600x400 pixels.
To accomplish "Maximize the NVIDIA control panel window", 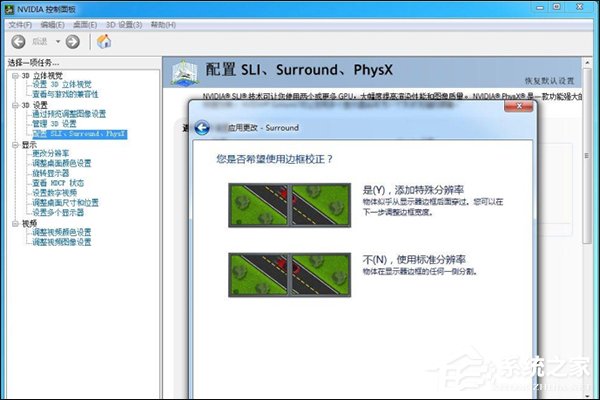I will pos(557,7).
